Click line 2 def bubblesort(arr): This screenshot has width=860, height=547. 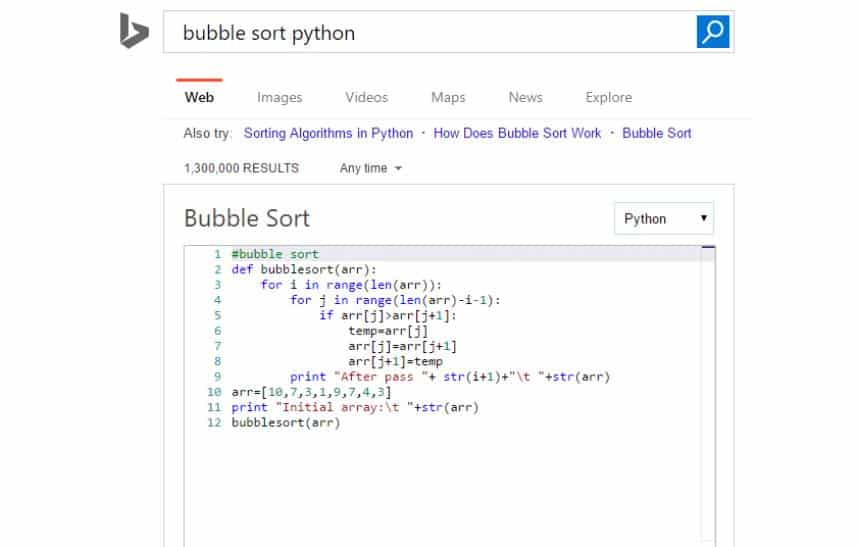(304, 269)
